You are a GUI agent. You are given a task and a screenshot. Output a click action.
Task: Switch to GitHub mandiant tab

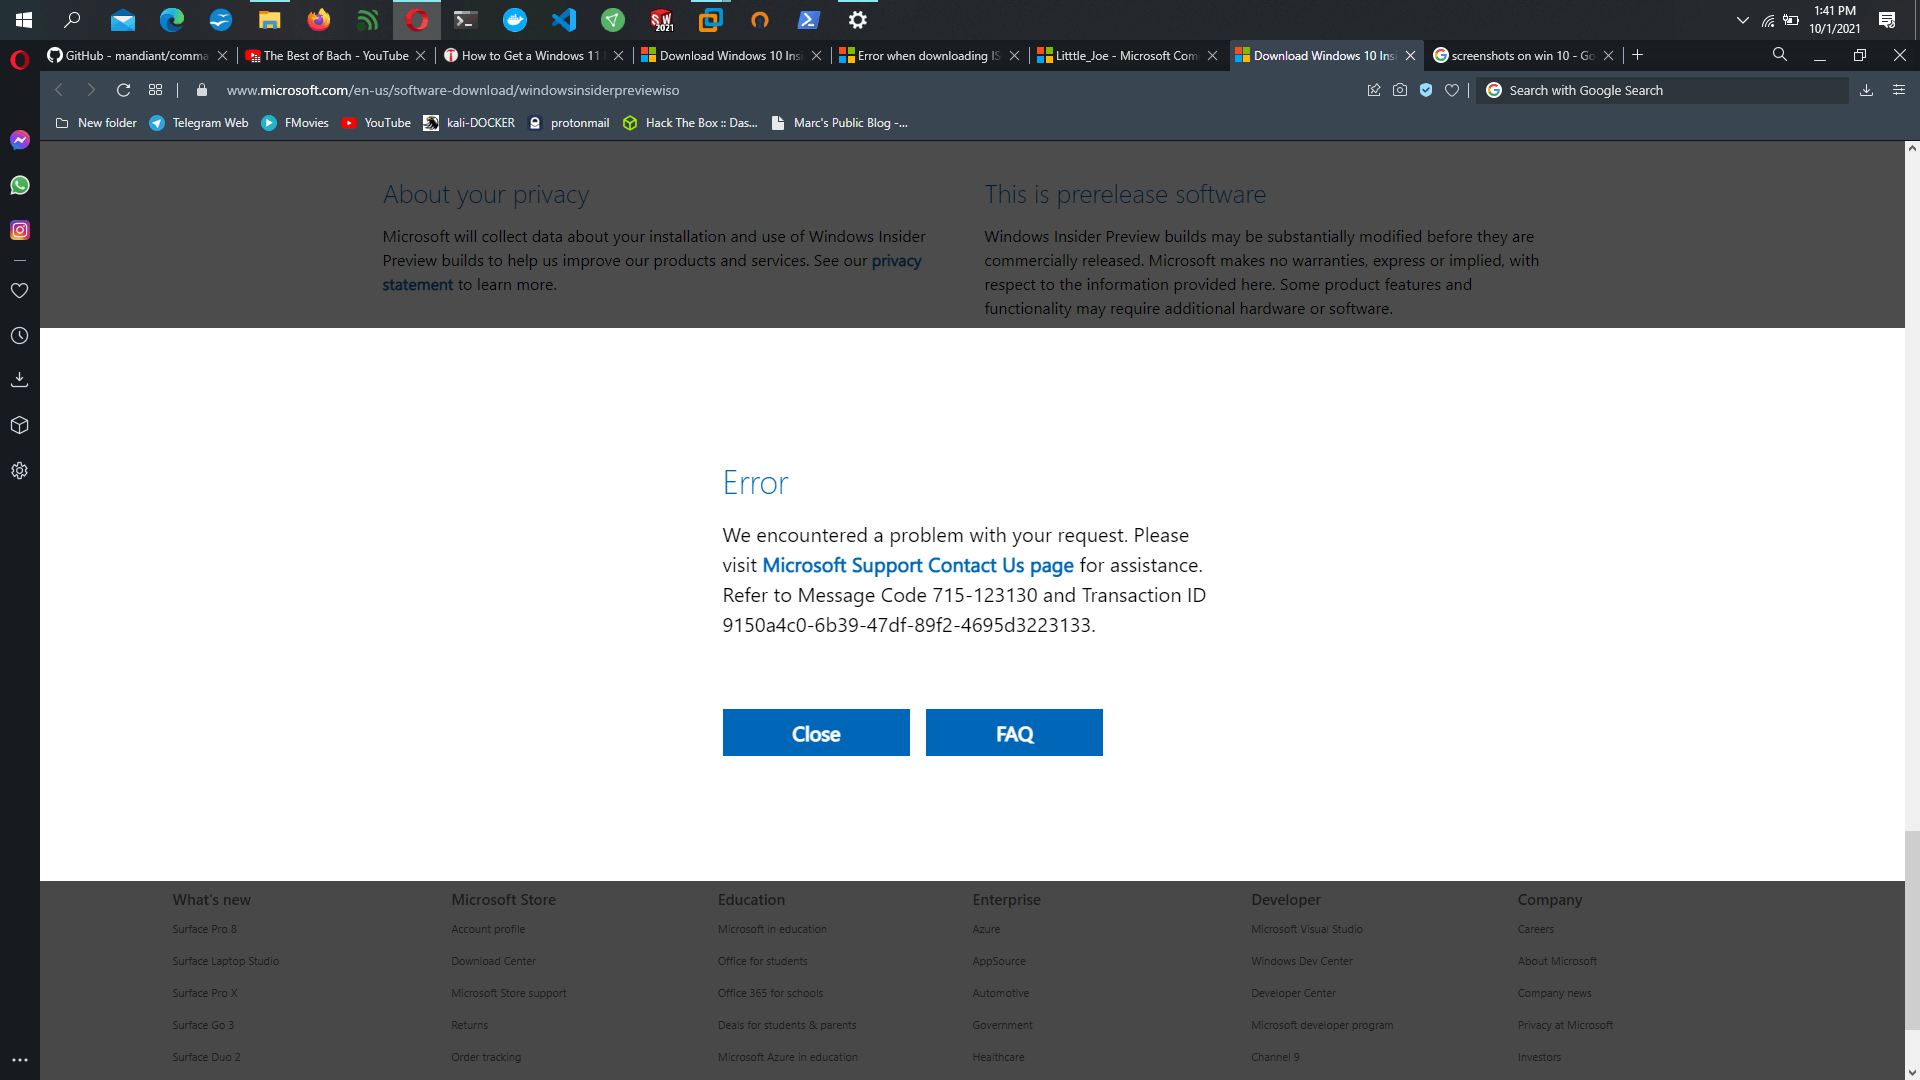(x=136, y=56)
